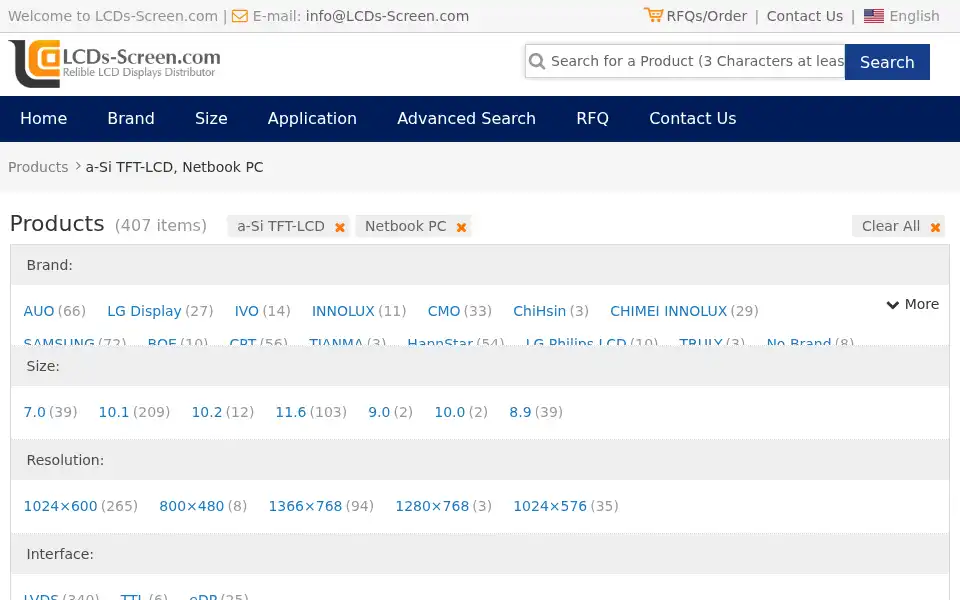Go to Advanced Search
Viewport: 960px width, 600px height.
tap(467, 118)
